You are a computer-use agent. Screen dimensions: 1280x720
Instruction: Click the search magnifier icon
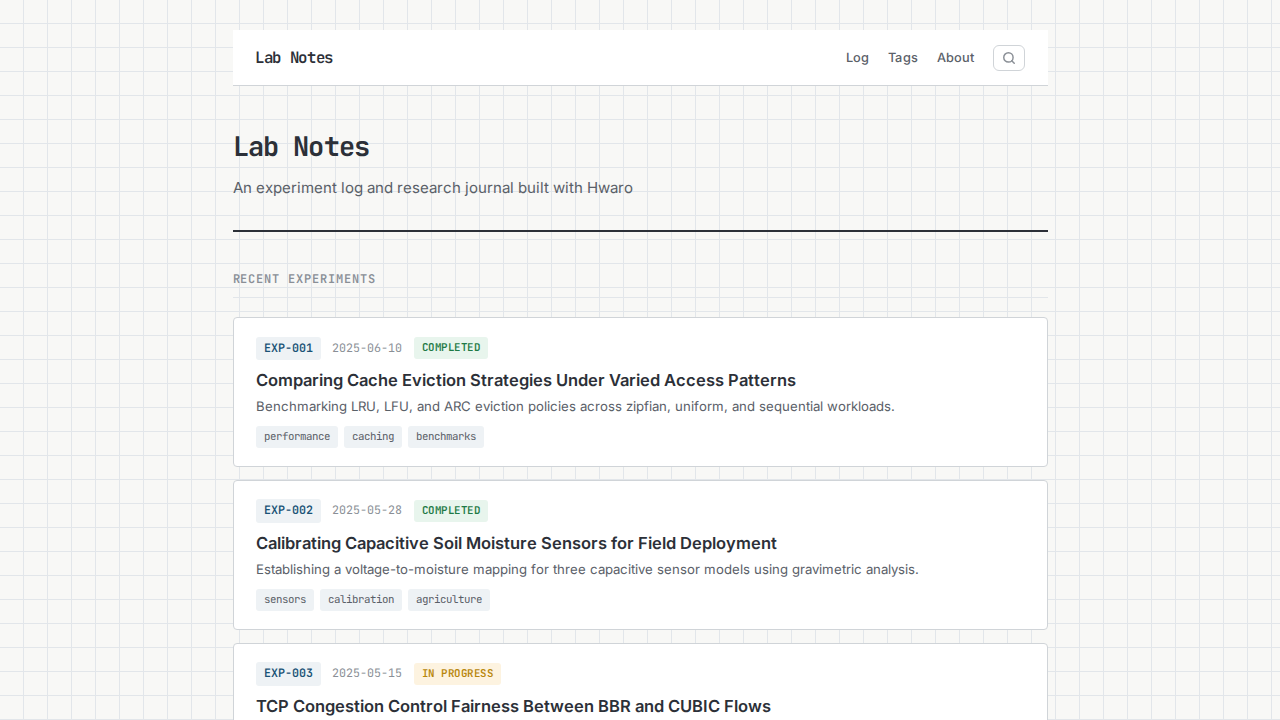tap(1008, 58)
